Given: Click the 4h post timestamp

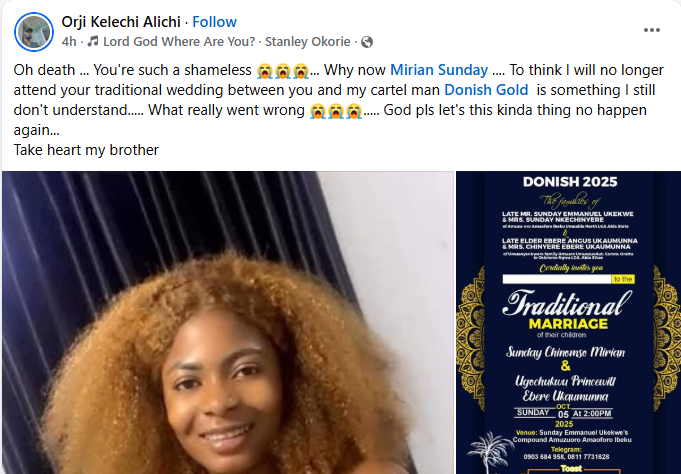Looking at the screenshot, I should [69, 42].
